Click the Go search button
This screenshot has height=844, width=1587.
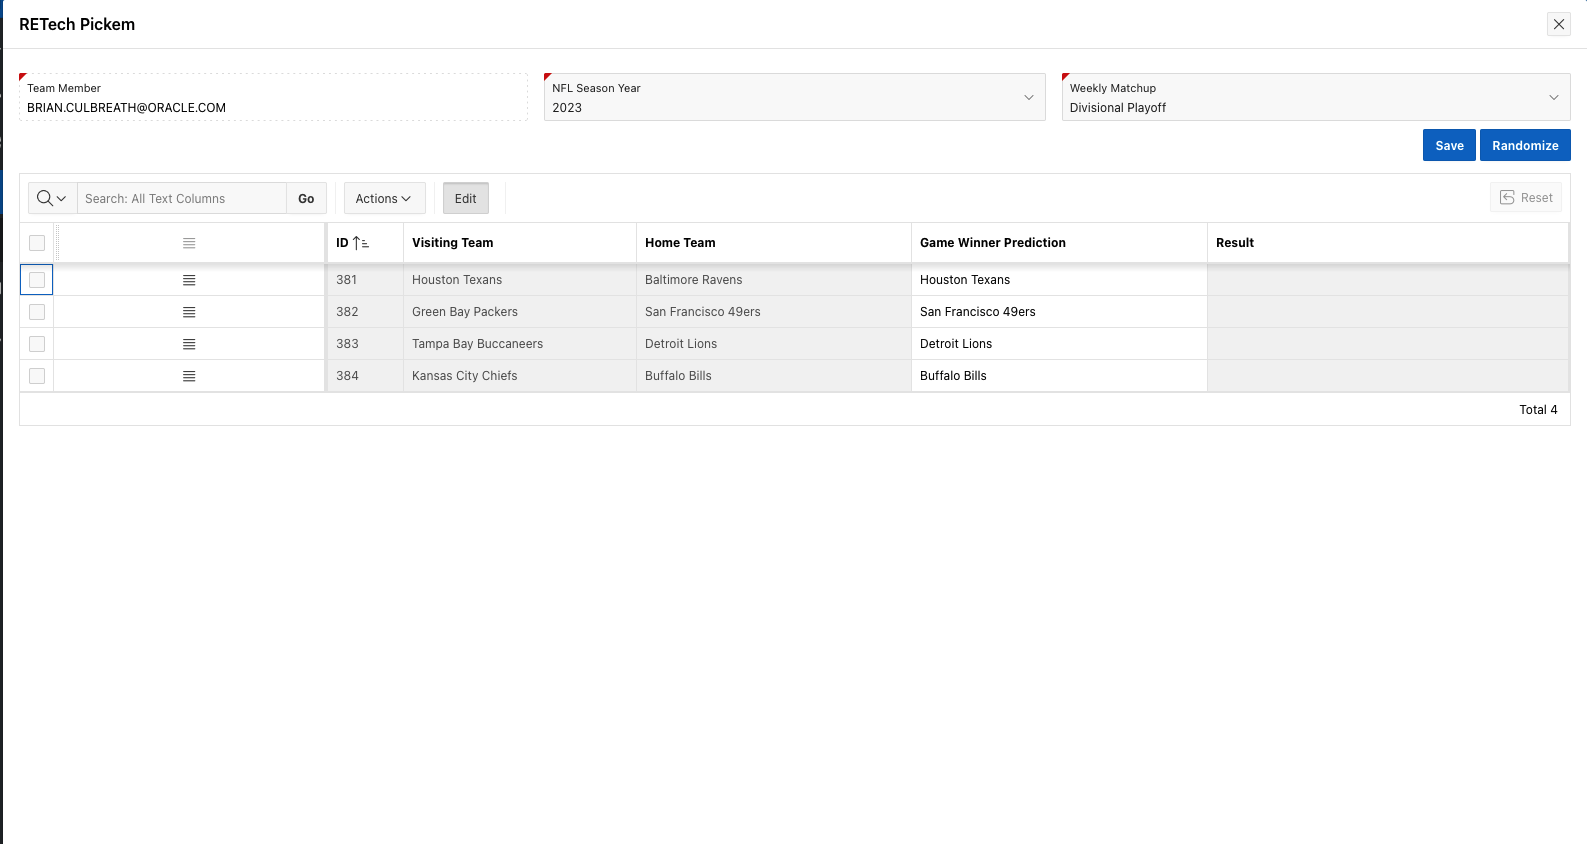point(306,198)
